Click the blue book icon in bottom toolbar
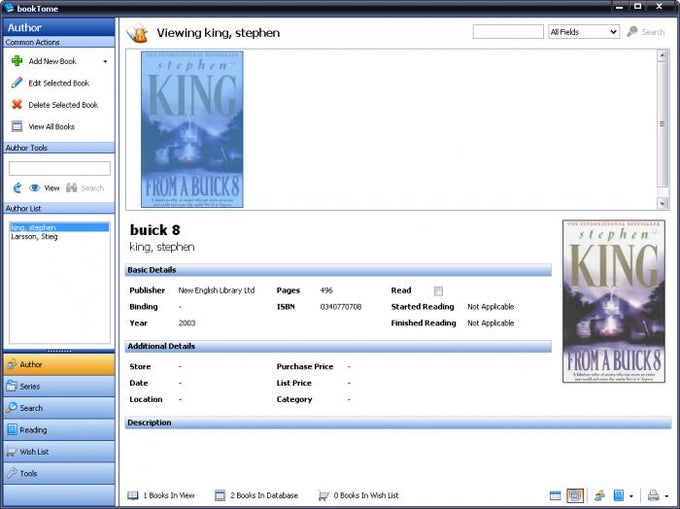Screen dimensions: 680x509 click(x=619, y=495)
